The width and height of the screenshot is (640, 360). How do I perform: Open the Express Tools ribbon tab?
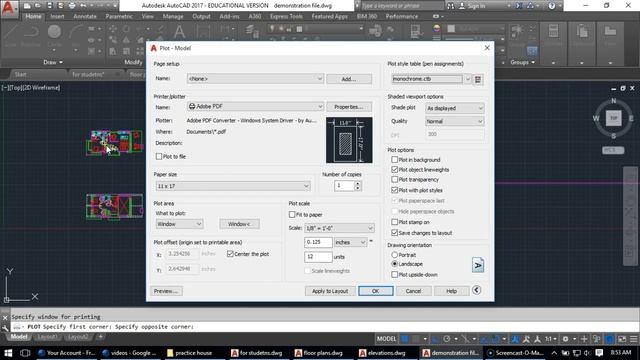[286, 16]
